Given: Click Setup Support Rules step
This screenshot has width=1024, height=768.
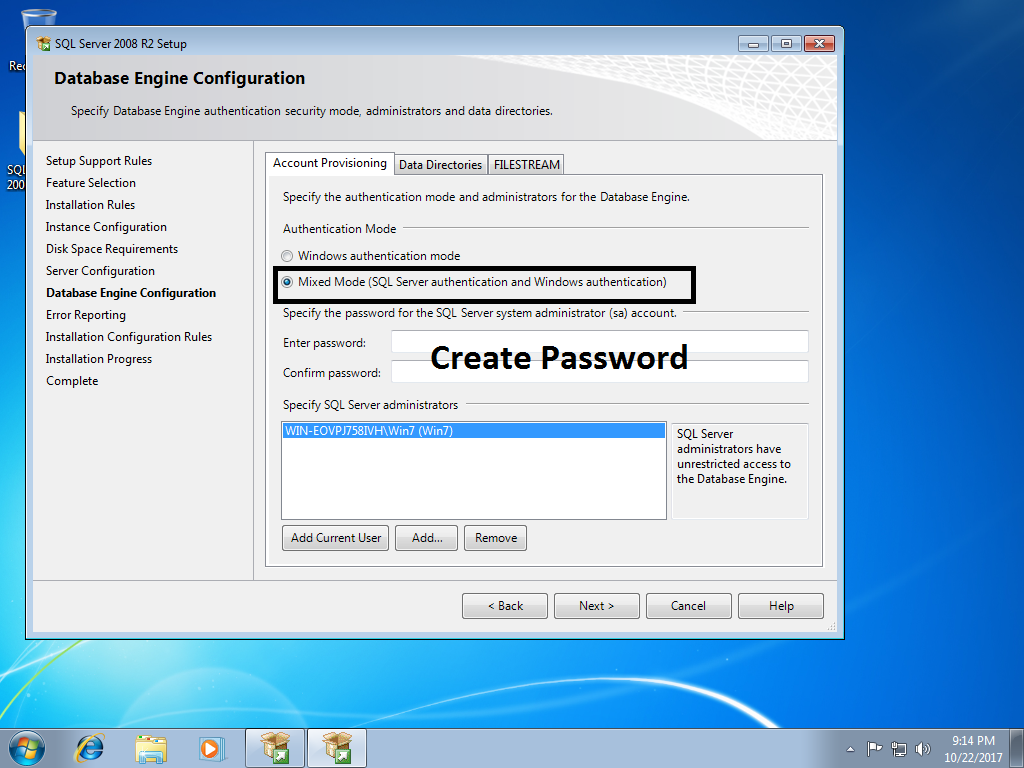Looking at the screenshot, I should [99, 161].
